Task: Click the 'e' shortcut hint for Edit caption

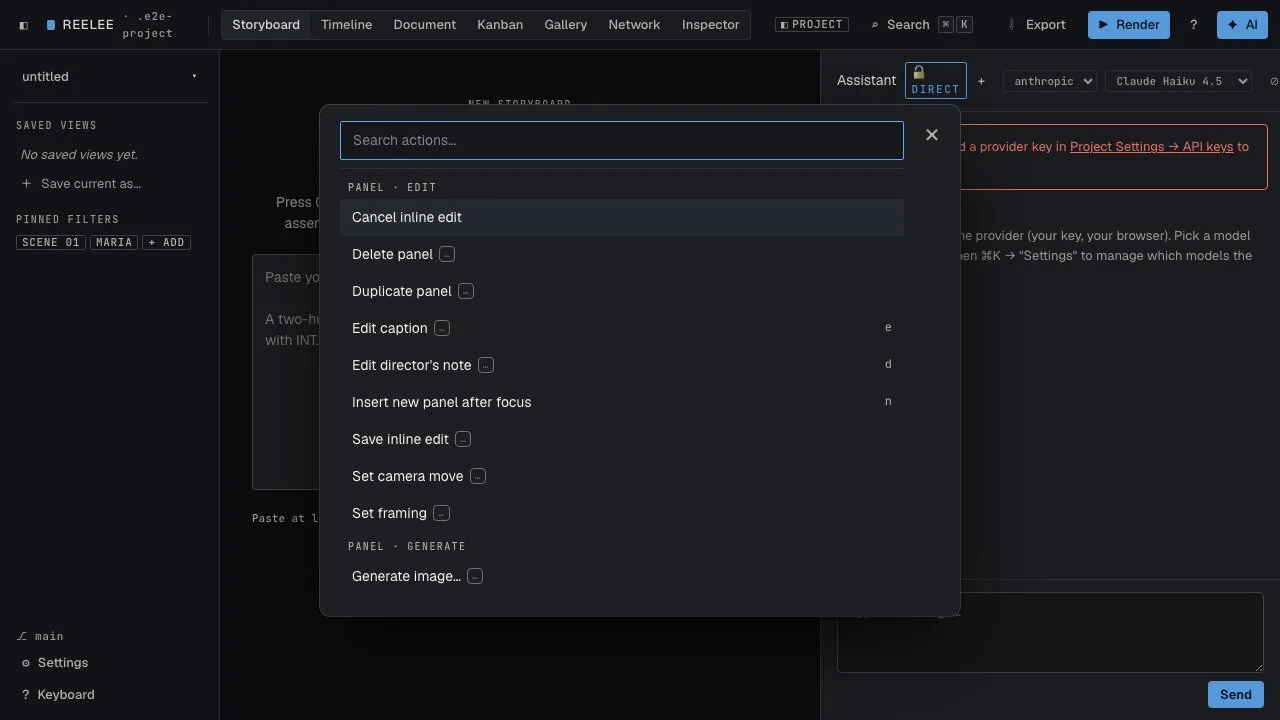Action: pyautogui.click(x=888, y=328)
